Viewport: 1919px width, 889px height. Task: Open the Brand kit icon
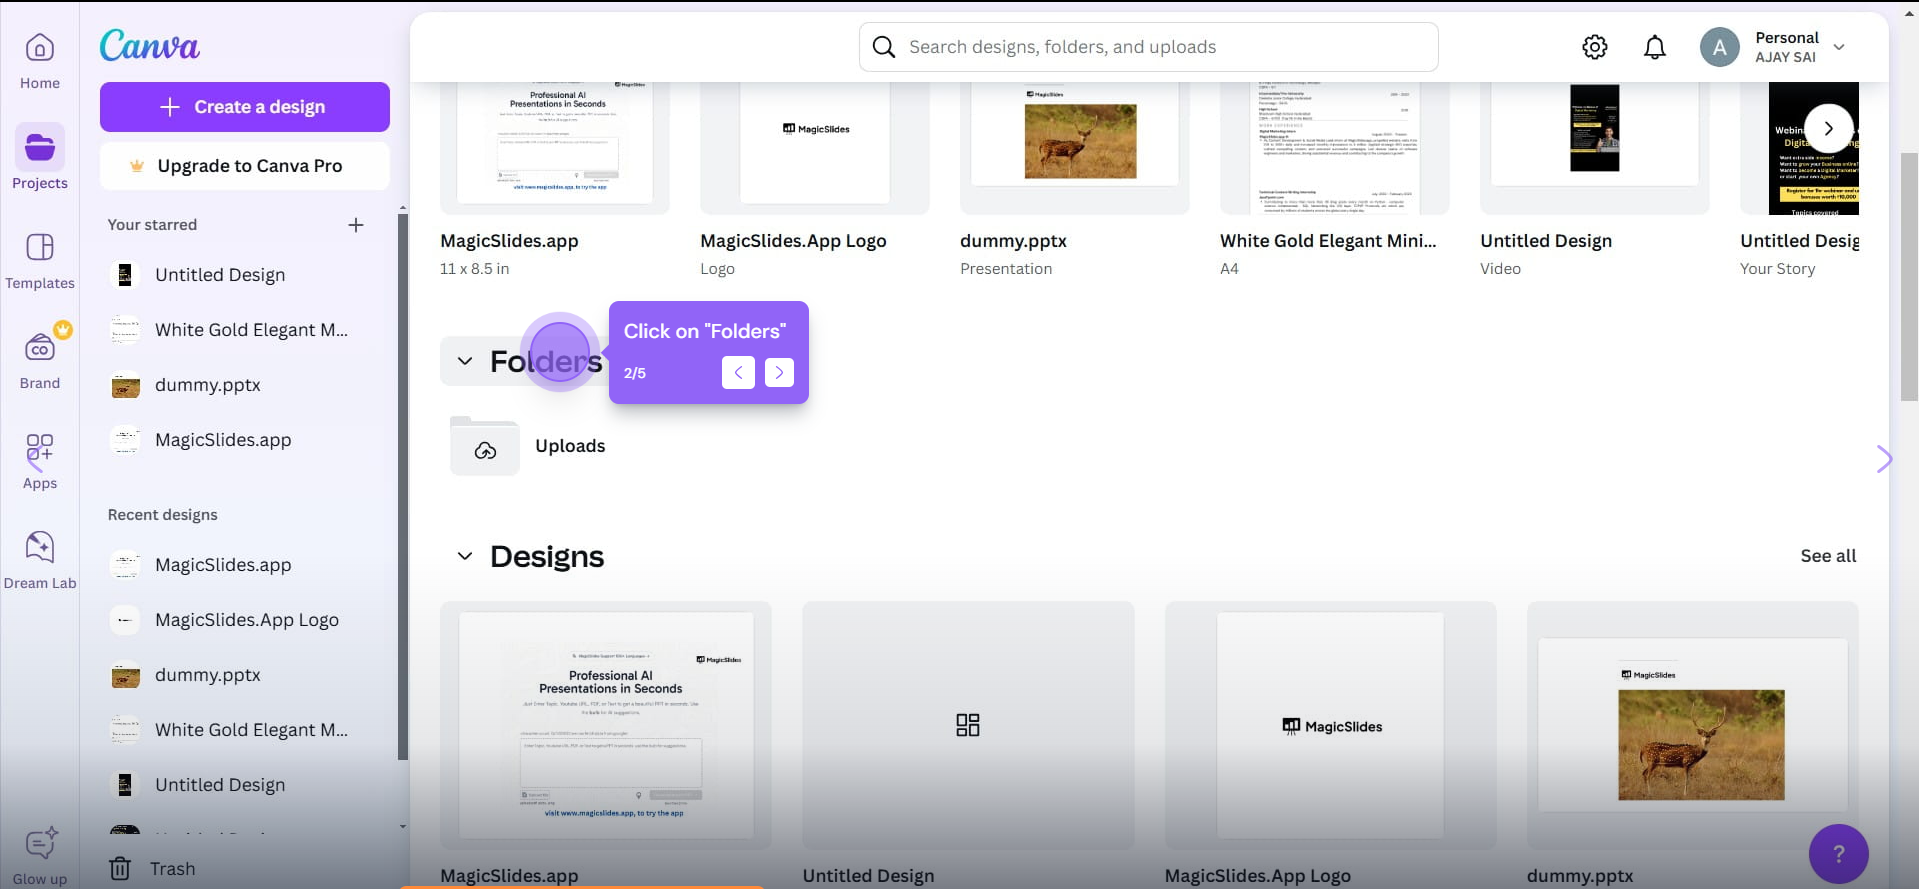(40, 348)
